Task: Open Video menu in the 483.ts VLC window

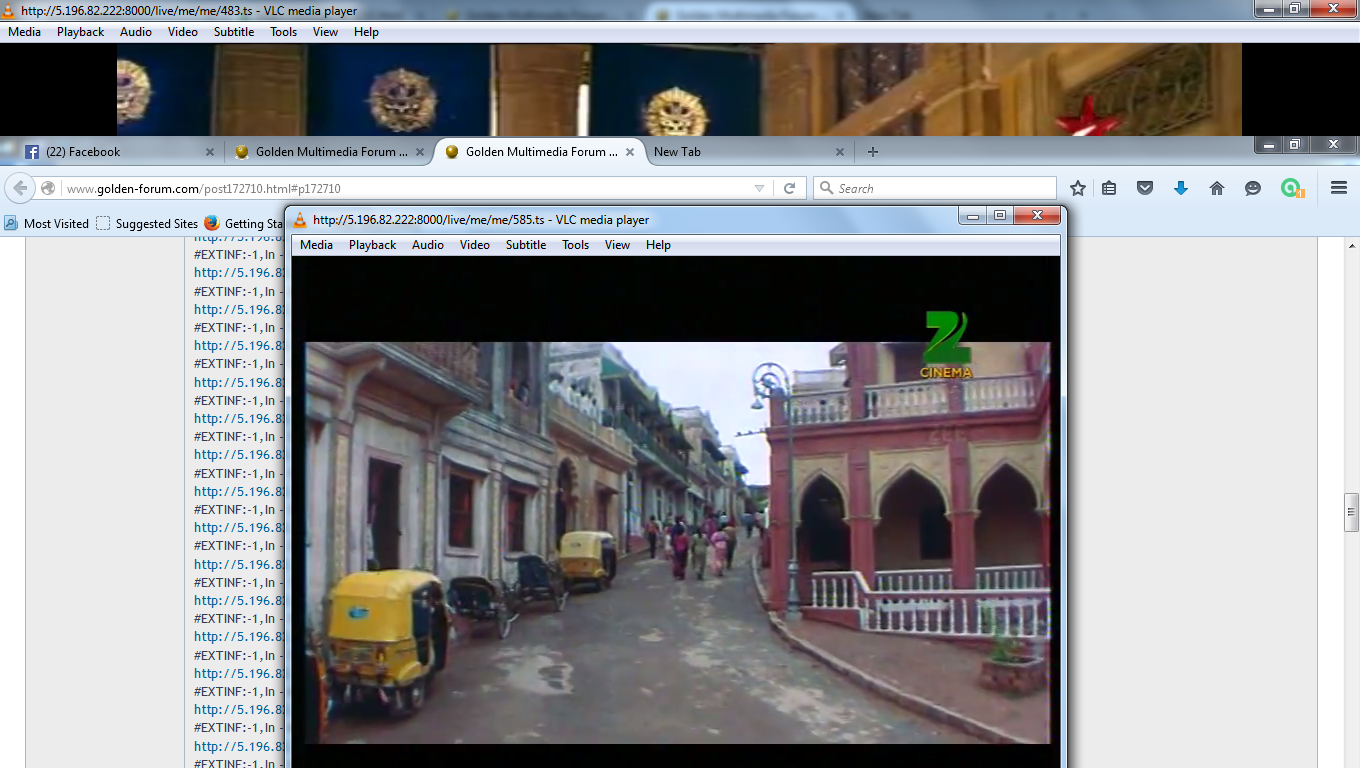Action: [183, 32]
